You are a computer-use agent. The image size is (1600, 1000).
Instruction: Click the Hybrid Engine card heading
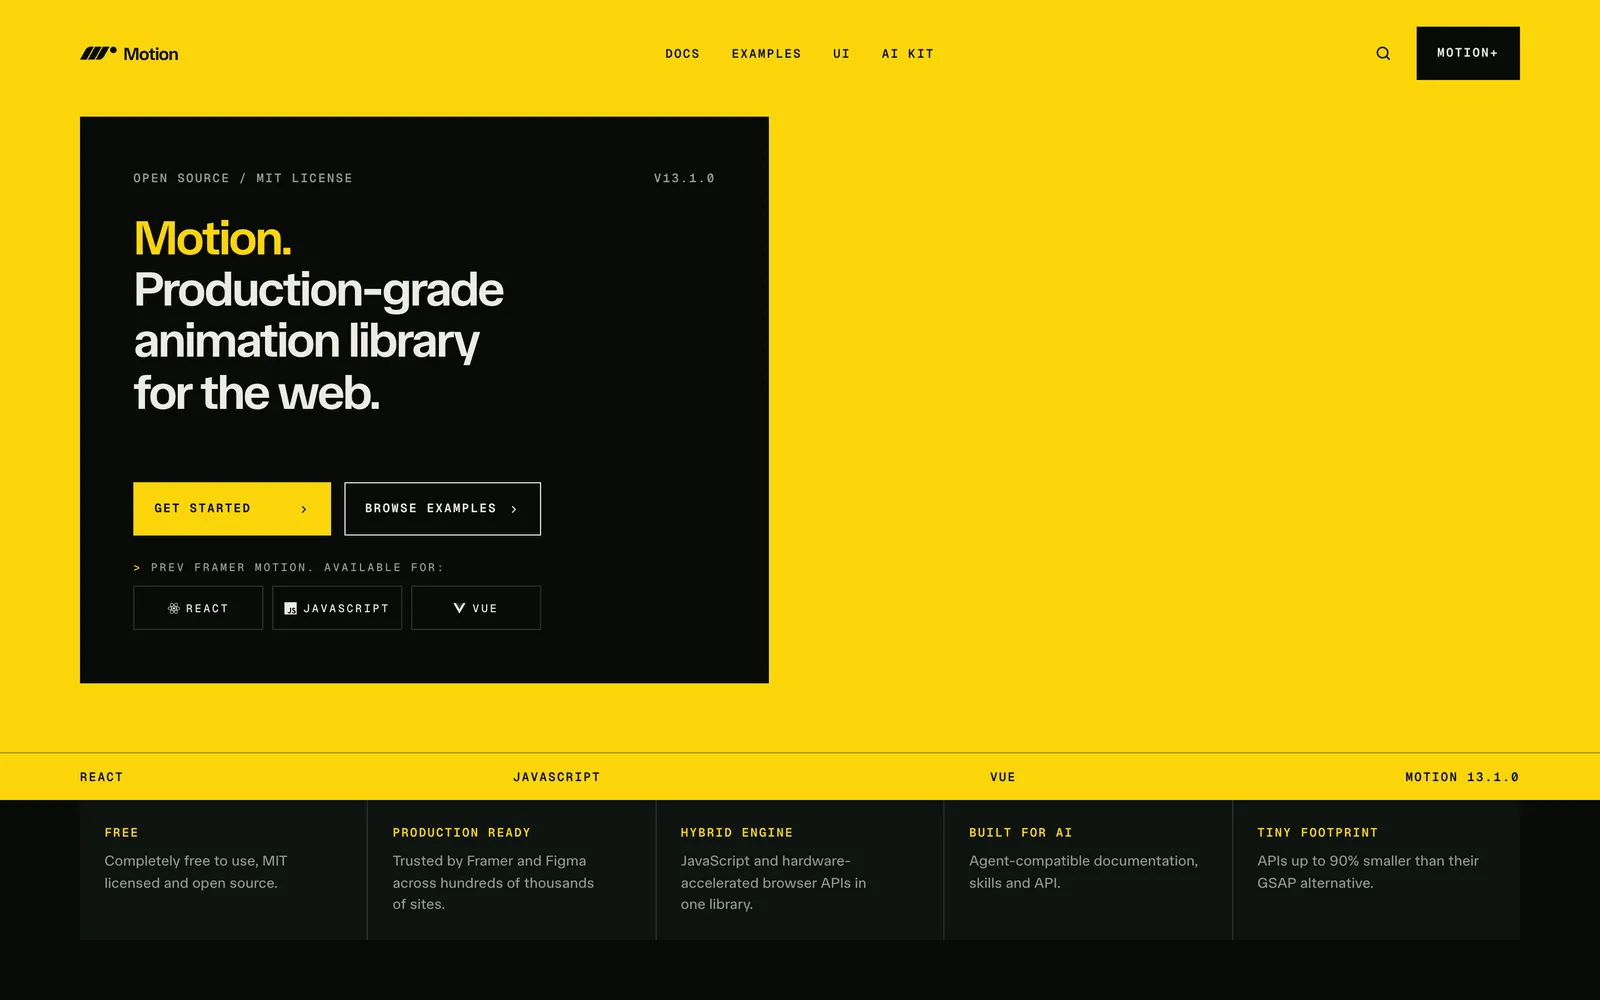pyautogui.click(x=737, y=833)
